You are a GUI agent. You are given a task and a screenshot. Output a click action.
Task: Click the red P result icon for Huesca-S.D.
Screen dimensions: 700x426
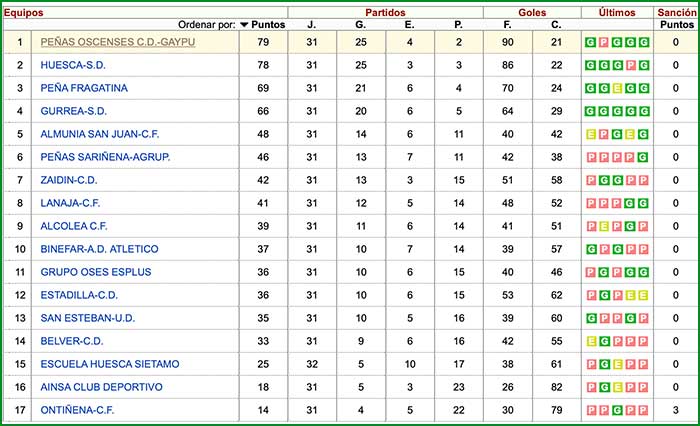click(630, 65)
